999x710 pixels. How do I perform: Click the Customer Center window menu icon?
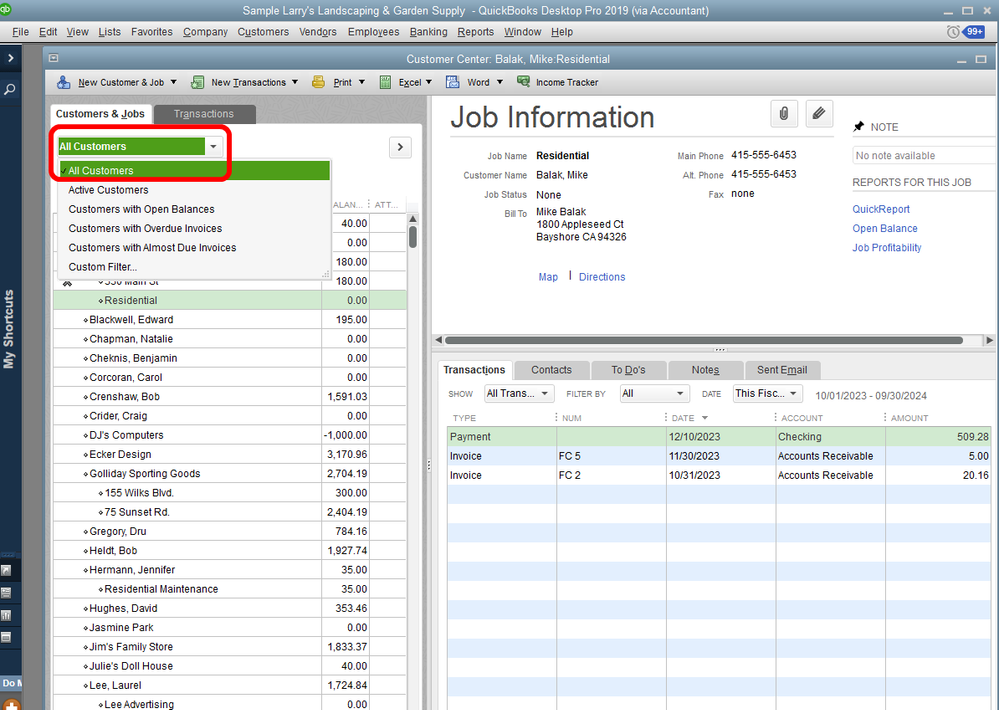[54, 58]
